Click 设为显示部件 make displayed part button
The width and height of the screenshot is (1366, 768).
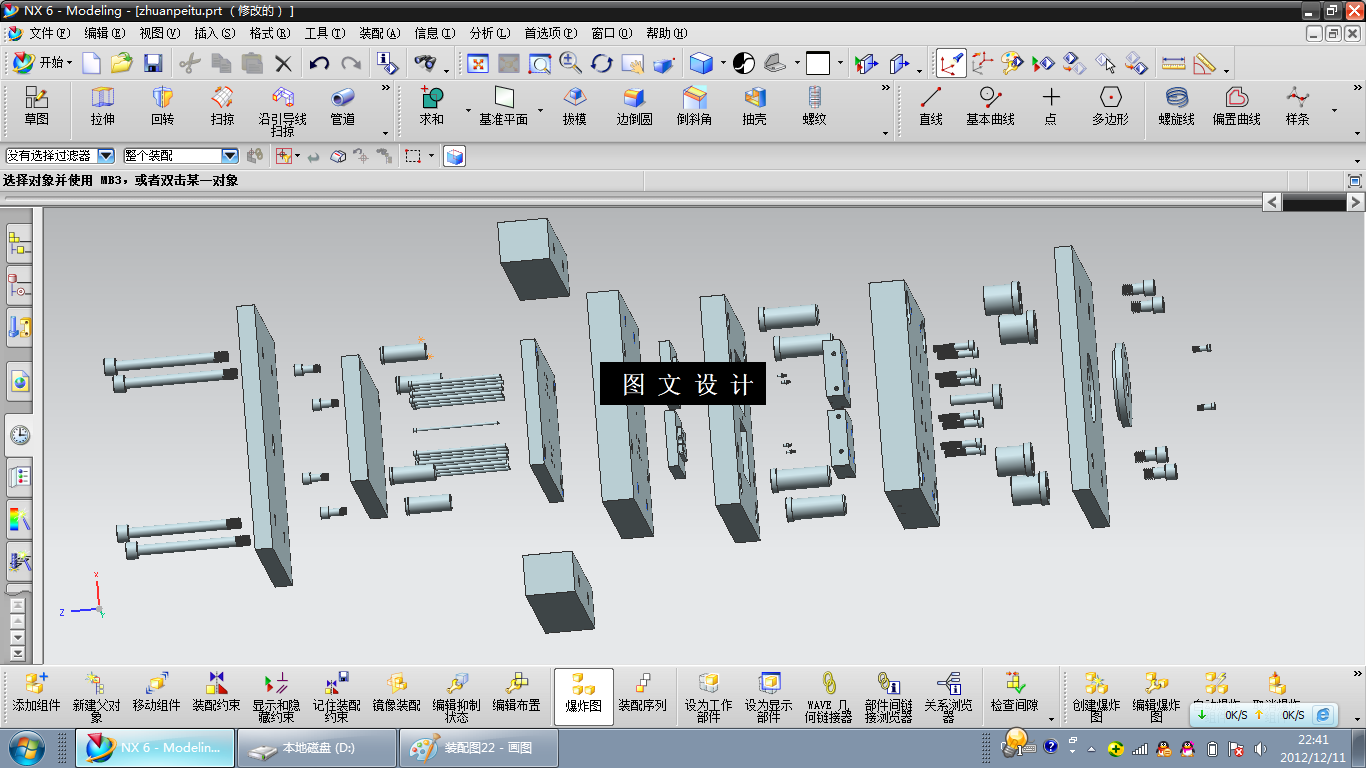pyautogui.click(x=769, y=696)
